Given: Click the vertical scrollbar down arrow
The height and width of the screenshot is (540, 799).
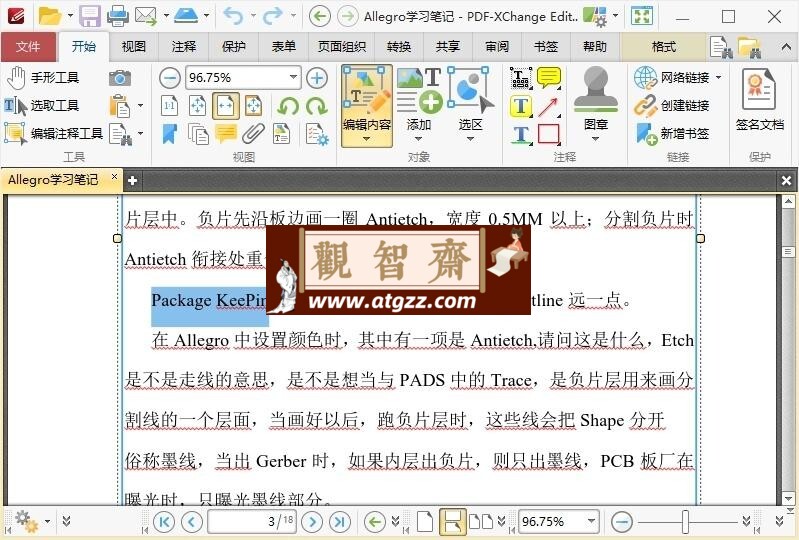Looking at the screenshot, I should (x=788, y=498).
